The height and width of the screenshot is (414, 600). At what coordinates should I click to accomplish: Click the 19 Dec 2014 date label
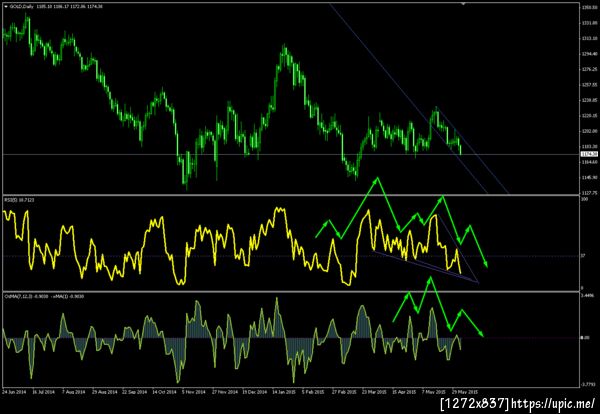point(254,392)
